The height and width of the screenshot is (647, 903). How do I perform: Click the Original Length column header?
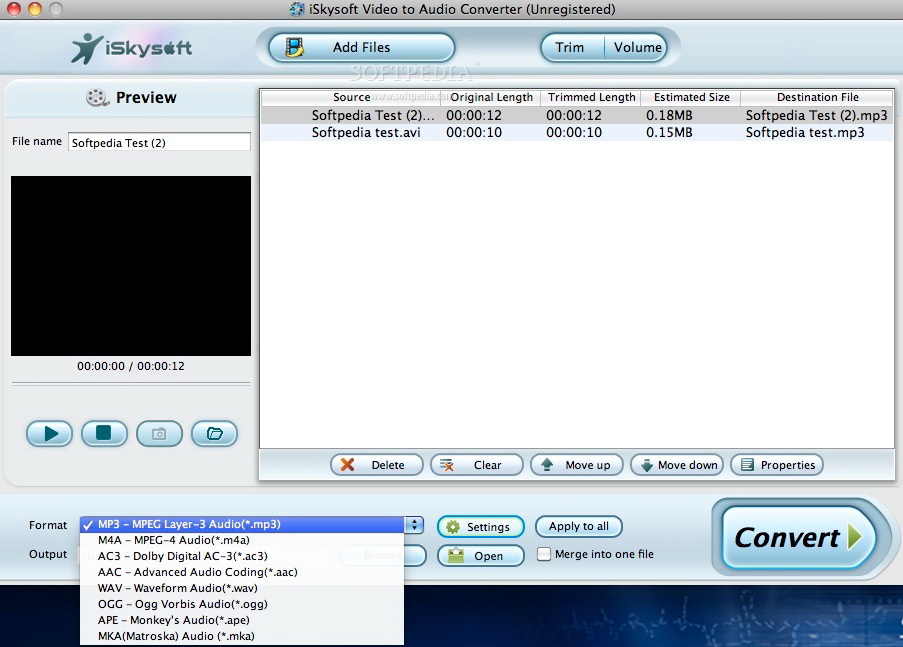491,97
